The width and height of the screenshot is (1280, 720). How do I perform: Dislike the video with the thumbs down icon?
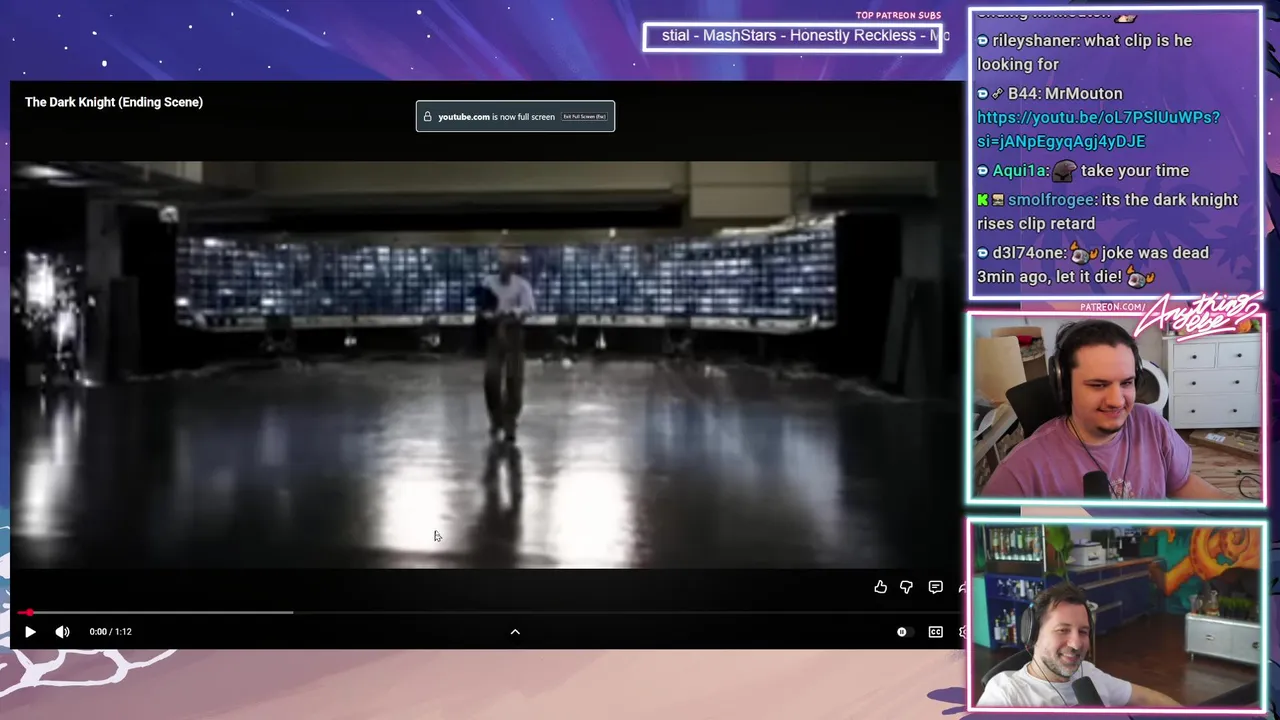click(x=906, y=587)
